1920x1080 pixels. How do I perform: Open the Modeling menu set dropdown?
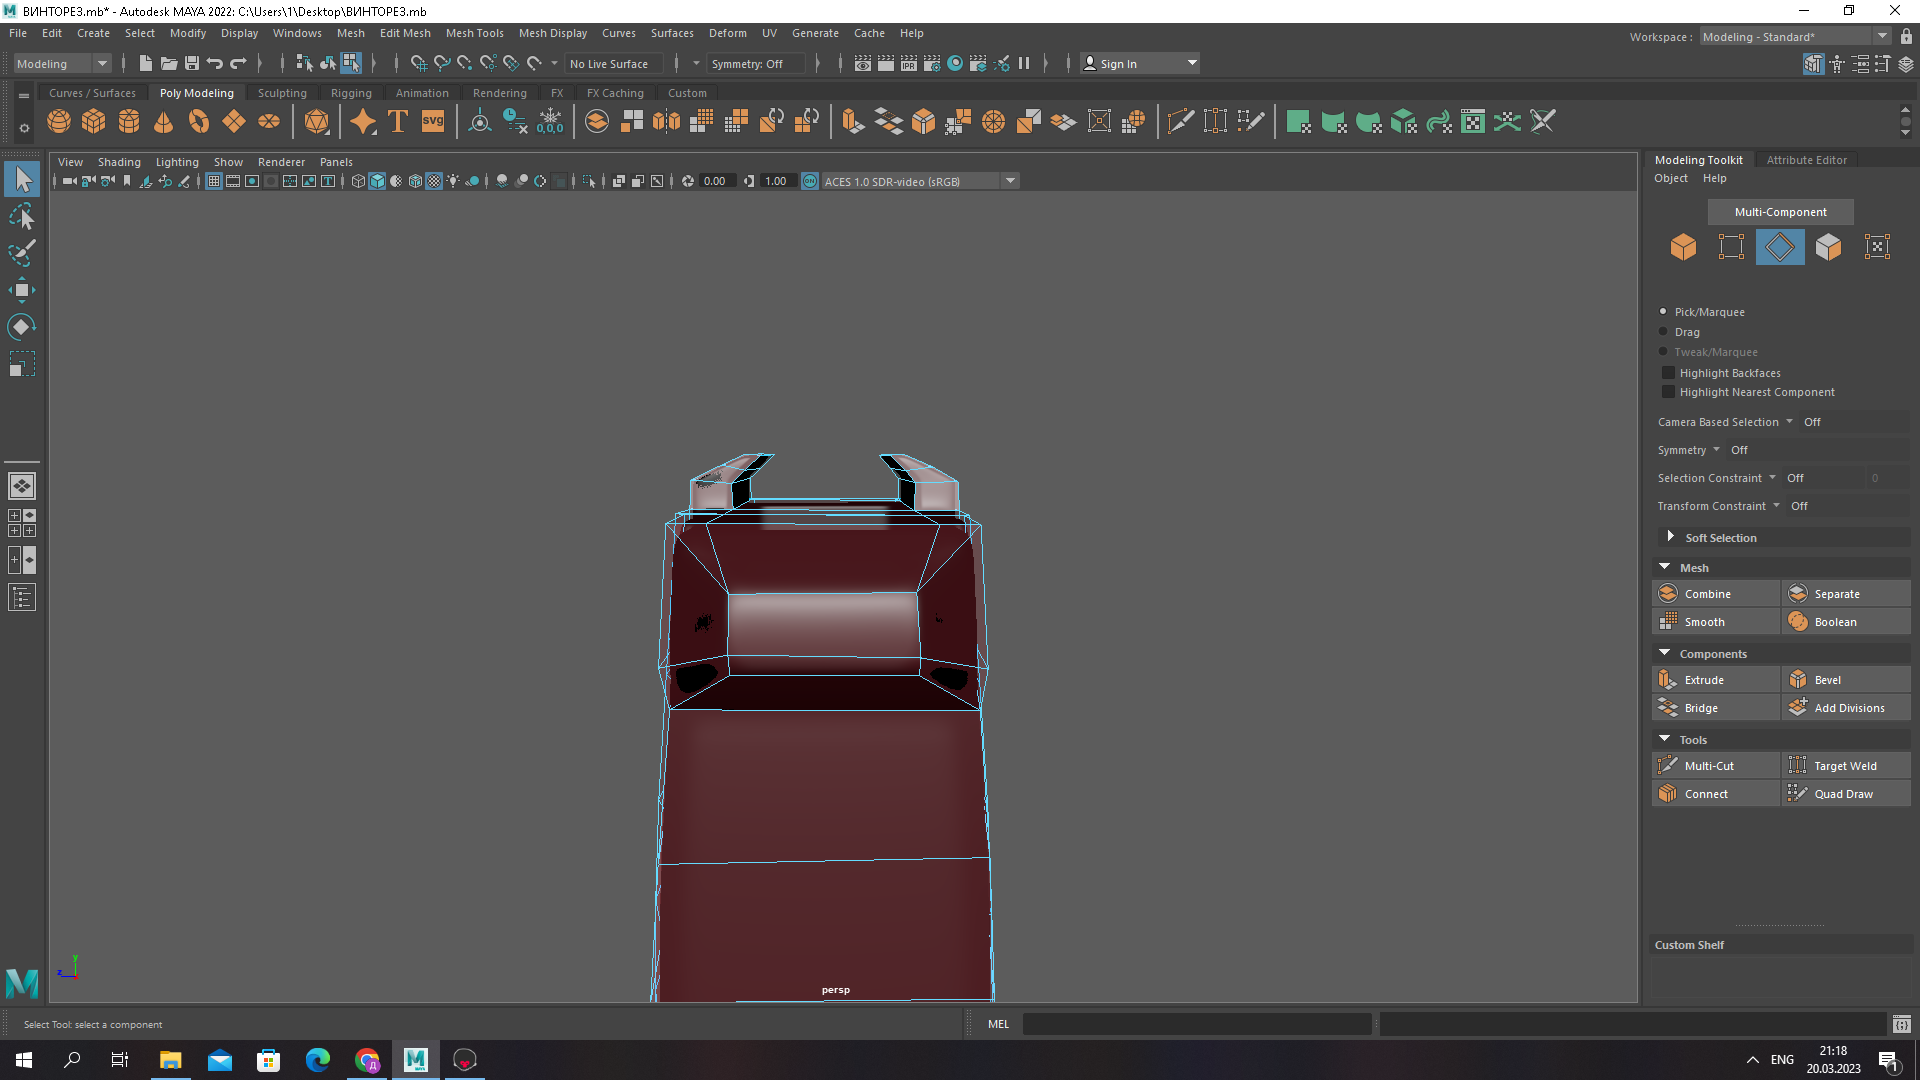tap(62, 63)
